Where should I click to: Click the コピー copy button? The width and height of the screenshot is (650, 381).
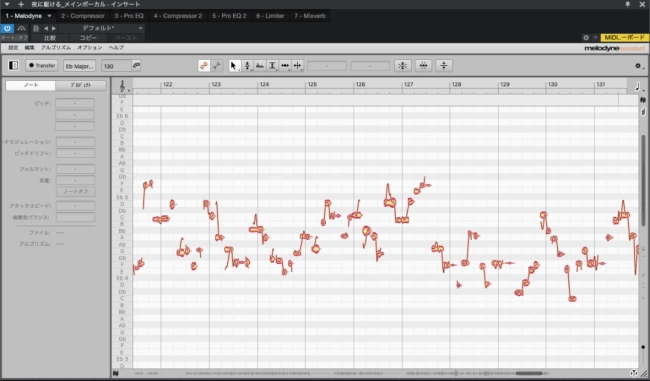(x=88, y=38)
